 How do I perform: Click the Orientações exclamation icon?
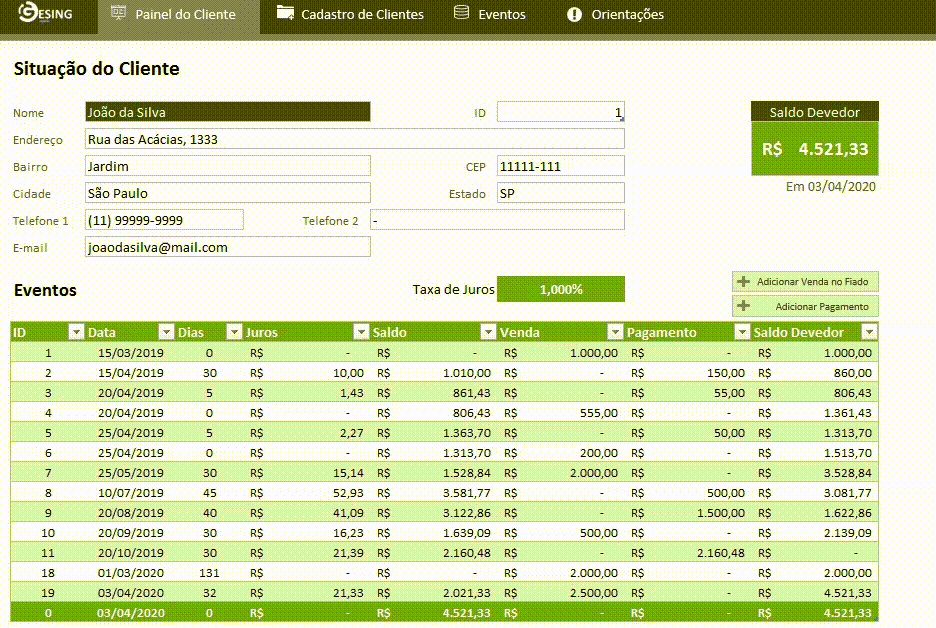[x=574, y=14]
